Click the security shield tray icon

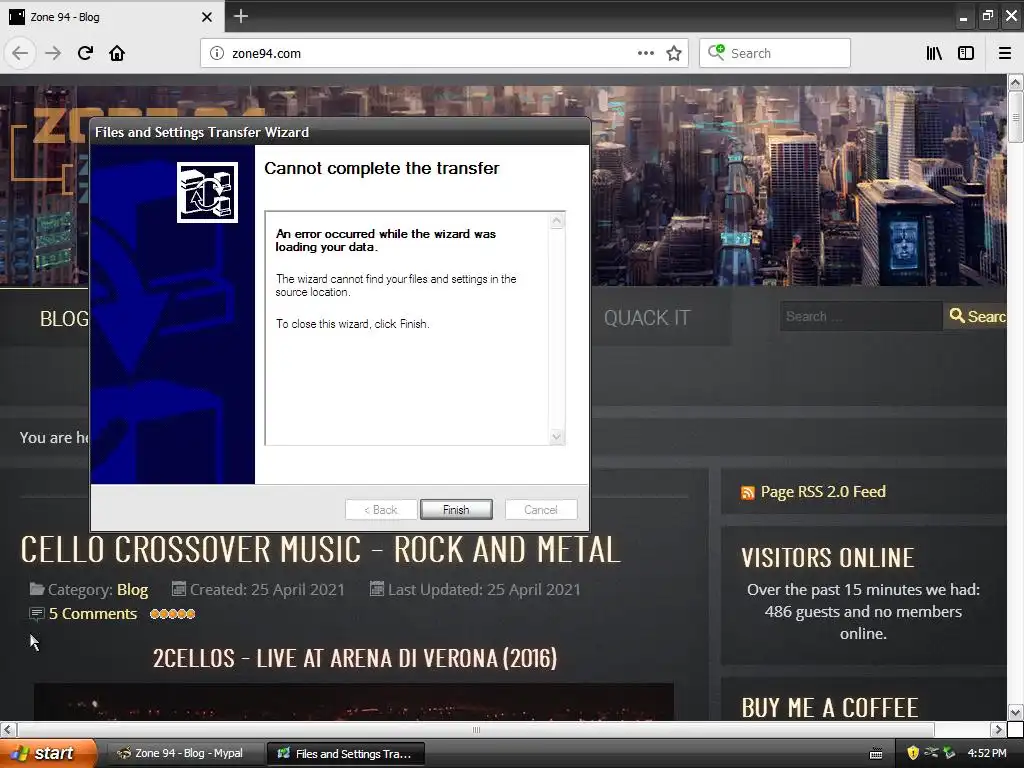913,753
